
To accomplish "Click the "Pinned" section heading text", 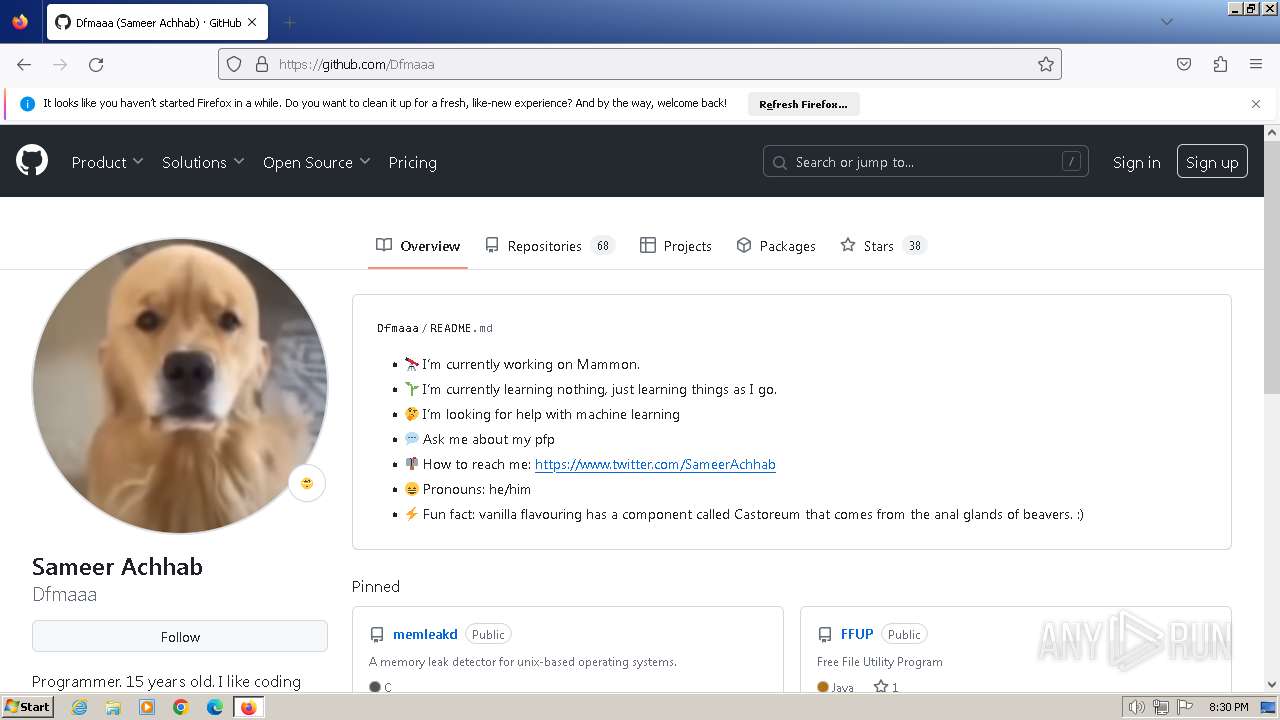I will click(376, 586).
